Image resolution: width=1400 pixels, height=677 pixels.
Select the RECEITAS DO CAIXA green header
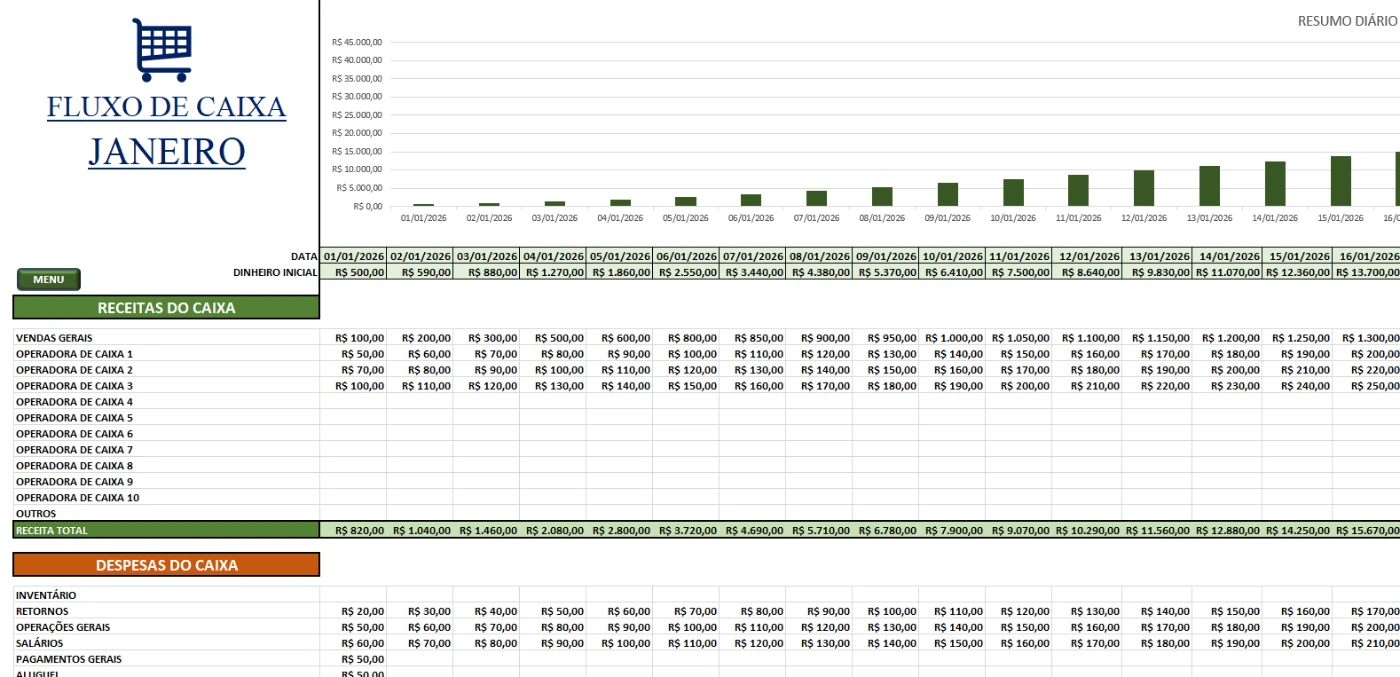(x=166, y=308)
